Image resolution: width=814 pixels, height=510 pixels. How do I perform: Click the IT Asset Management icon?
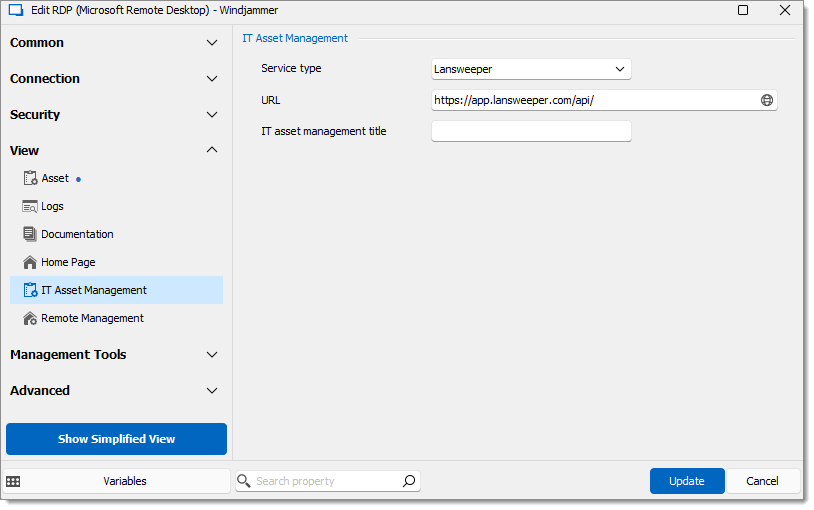click(30, 290)
